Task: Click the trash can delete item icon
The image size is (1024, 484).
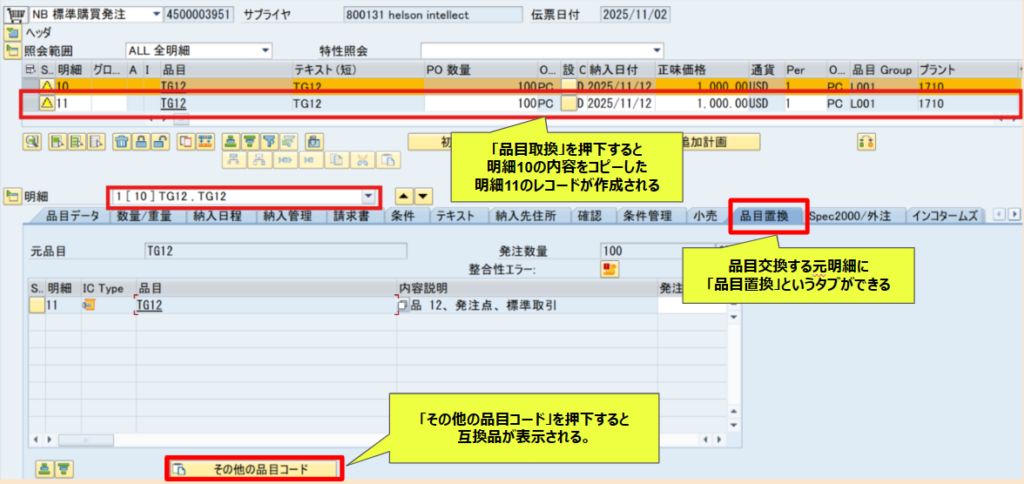Action: click(x=121, y=142)
